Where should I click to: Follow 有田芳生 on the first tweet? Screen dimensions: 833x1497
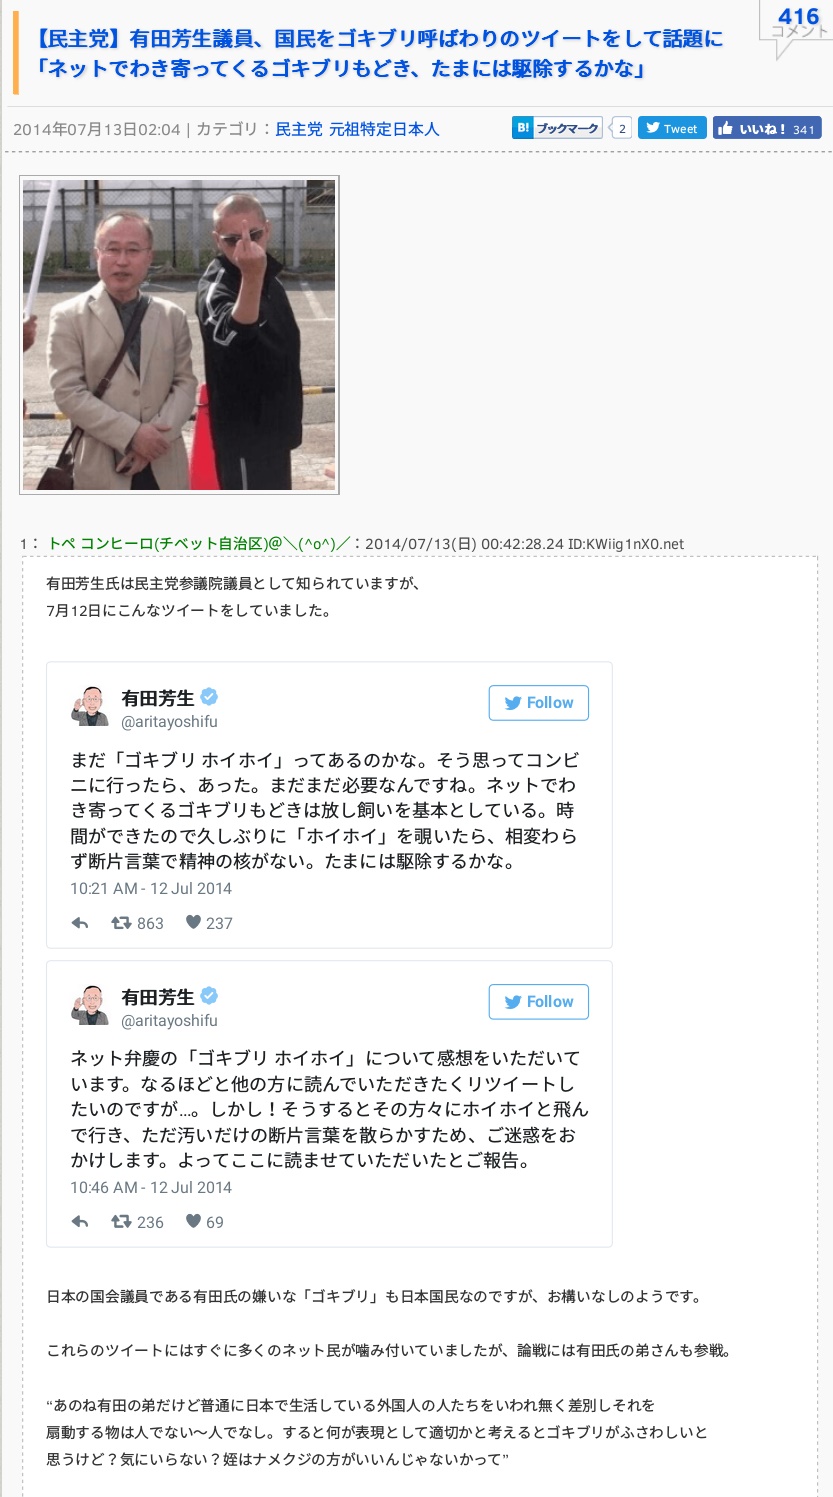click(539, 703)
